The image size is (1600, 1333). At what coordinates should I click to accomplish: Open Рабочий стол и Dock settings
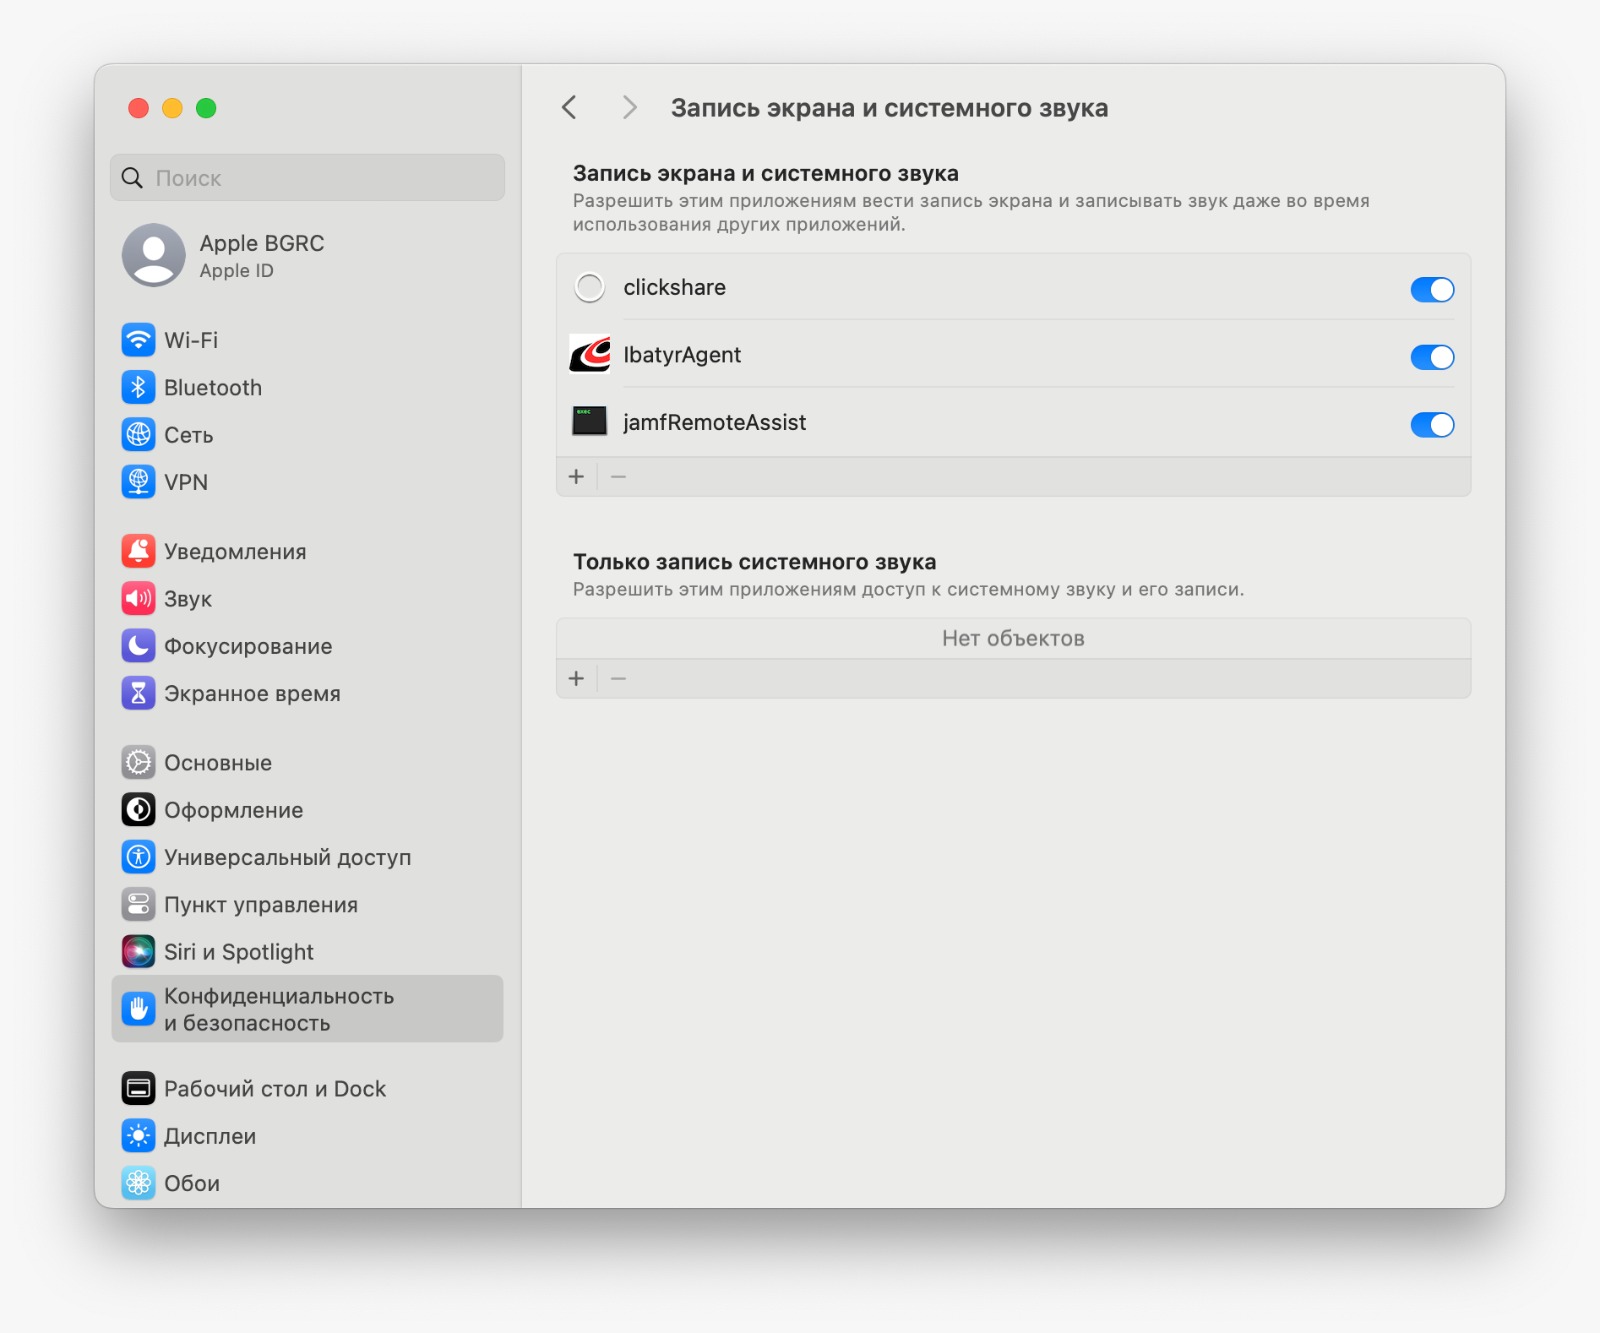point(307,1089)
